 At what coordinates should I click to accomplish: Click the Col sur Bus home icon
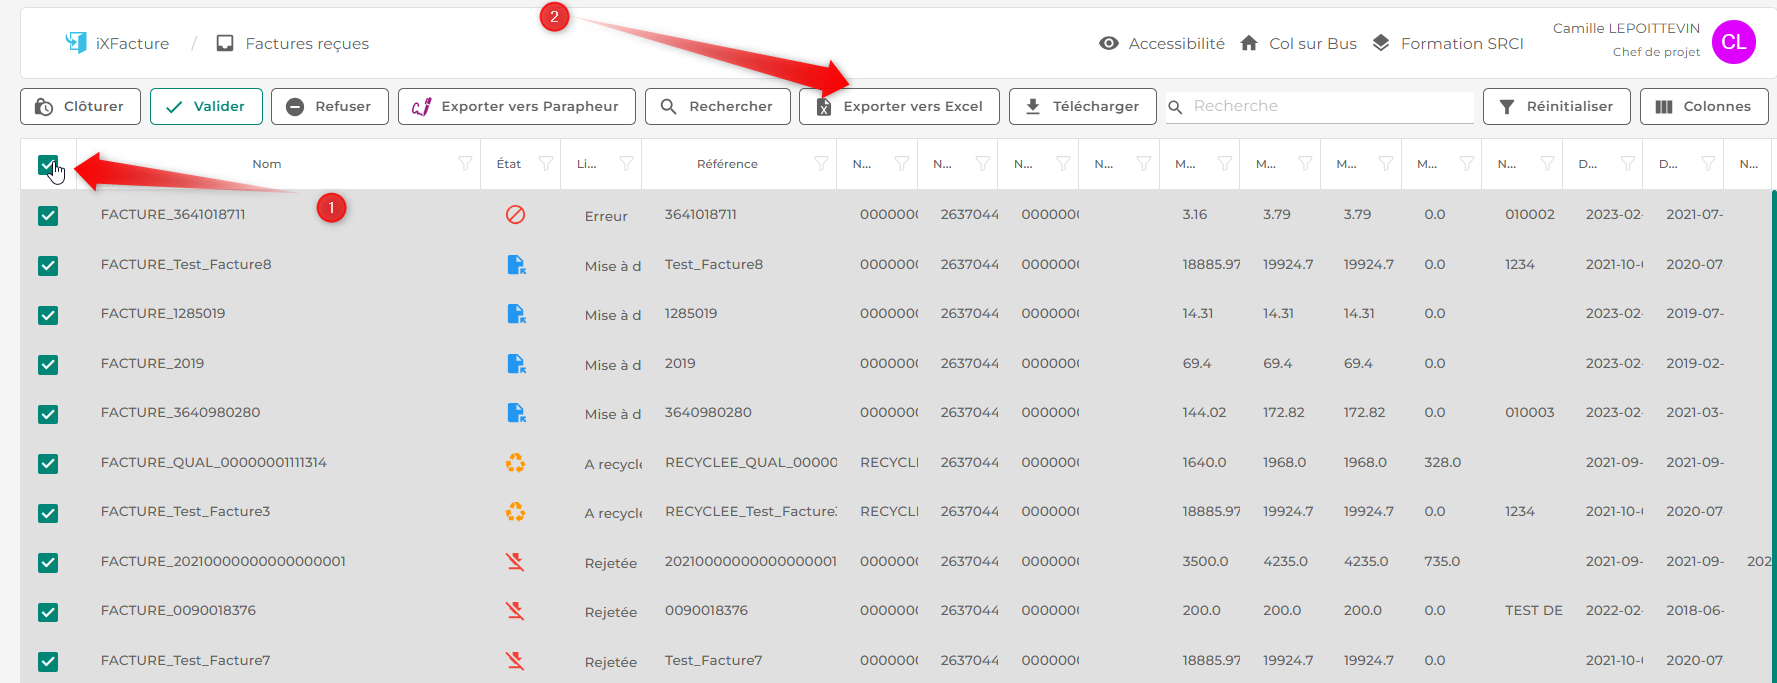click(1248, 43)
